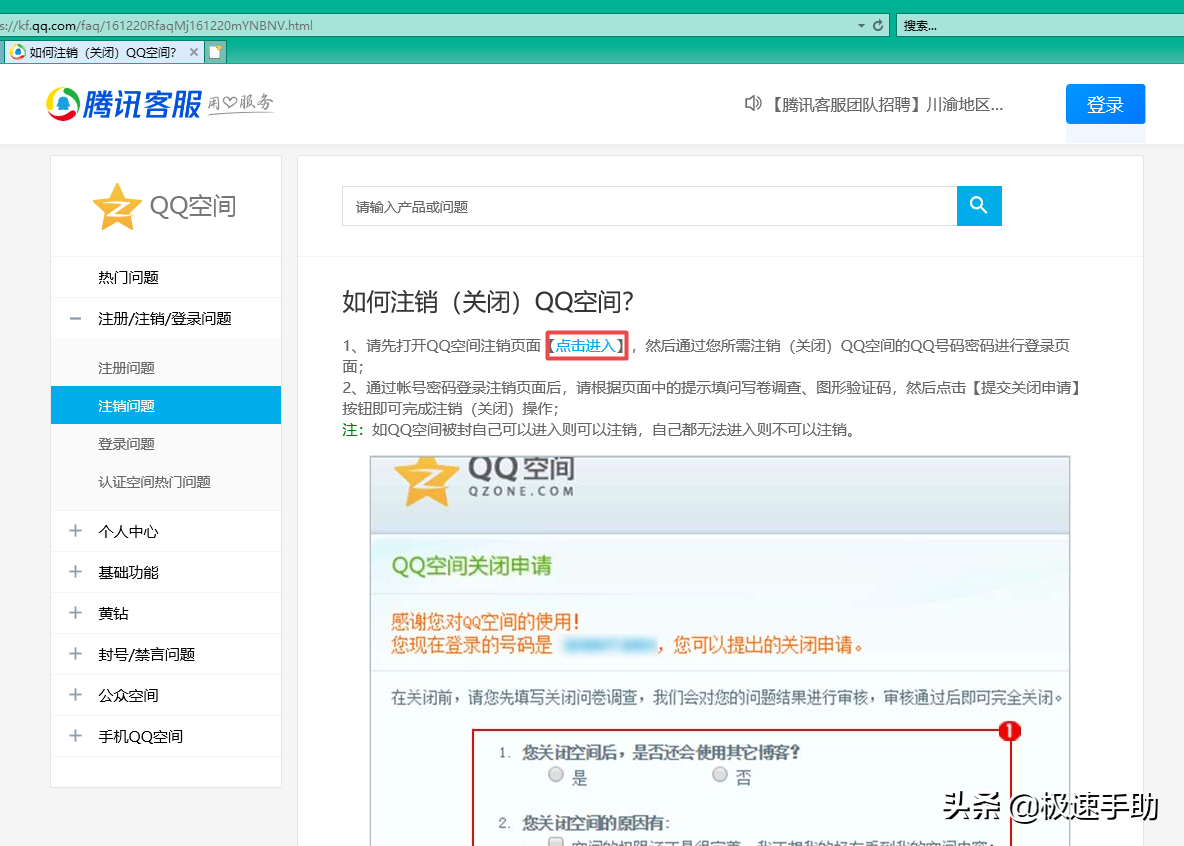Select the QQ空间 star icon in the sidebar

pos(117,205)
